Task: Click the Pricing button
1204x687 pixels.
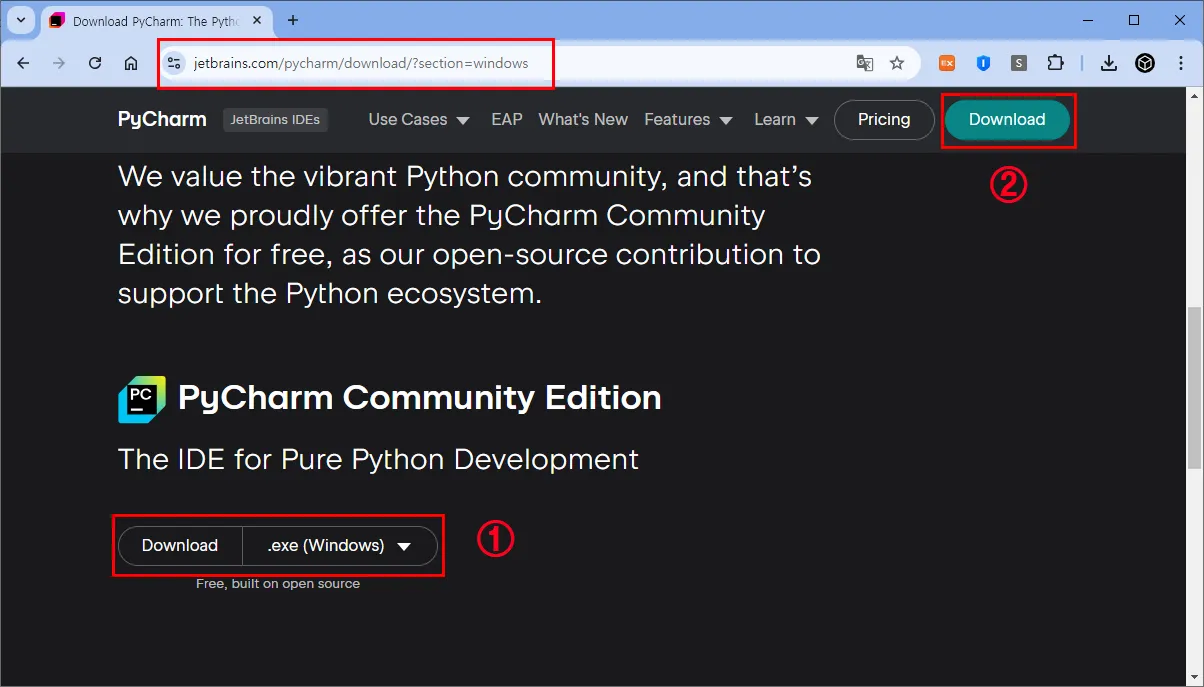Action: pos(884,119)
